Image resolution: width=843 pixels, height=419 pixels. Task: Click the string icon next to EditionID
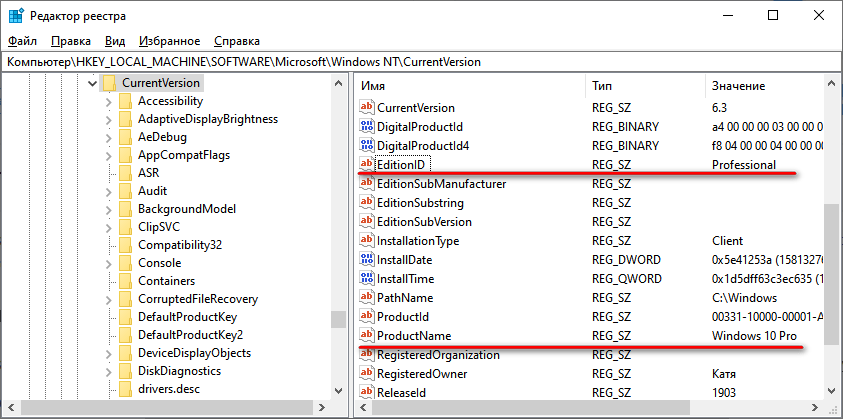[x=367, y=164]
